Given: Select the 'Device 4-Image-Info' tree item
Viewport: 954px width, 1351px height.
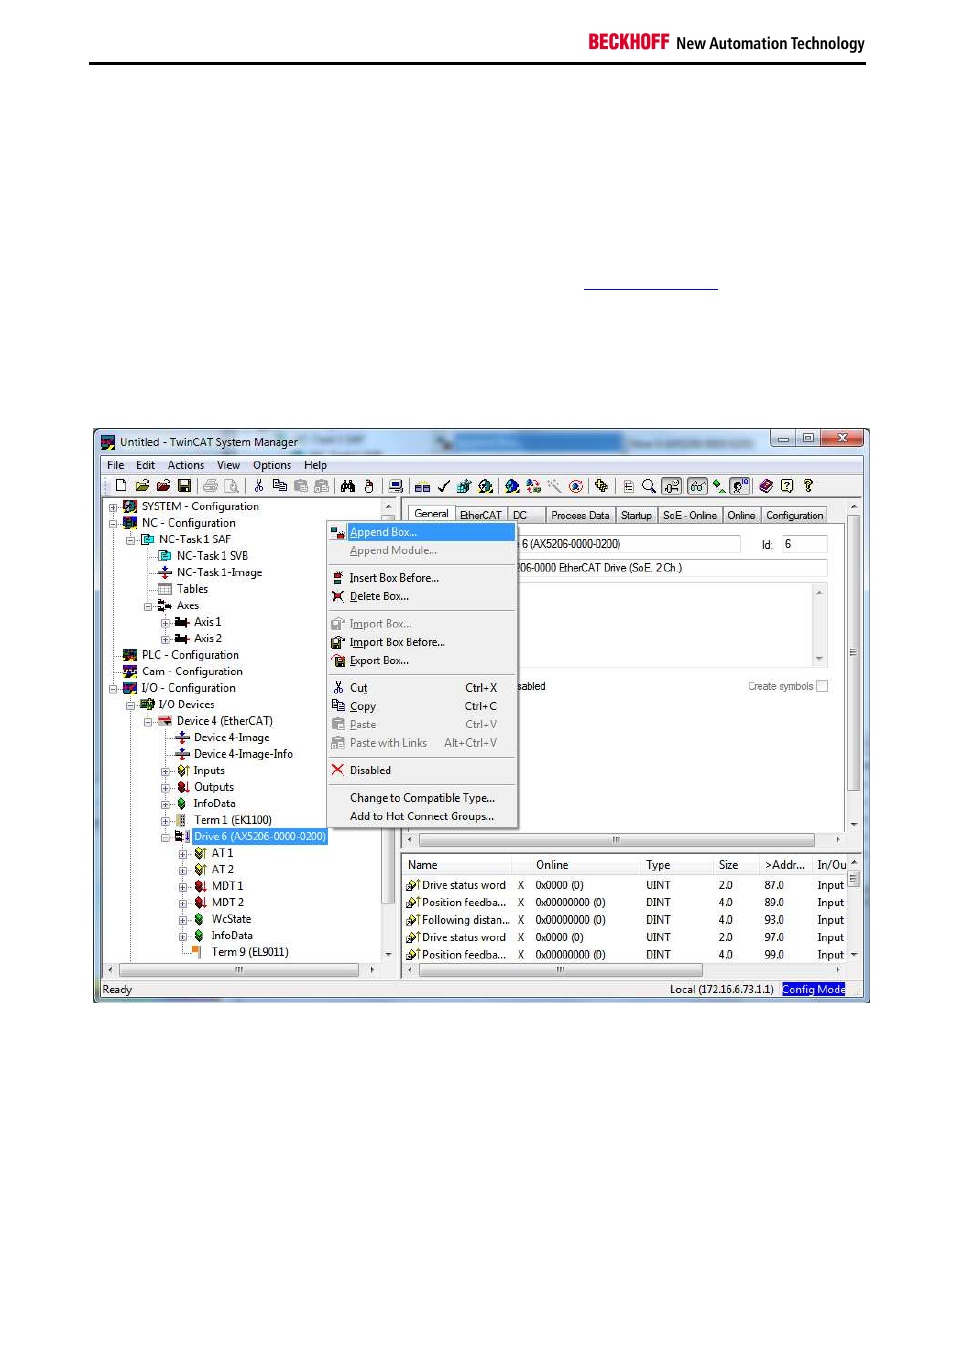Looking at the screenshot, I should point(243,754).
